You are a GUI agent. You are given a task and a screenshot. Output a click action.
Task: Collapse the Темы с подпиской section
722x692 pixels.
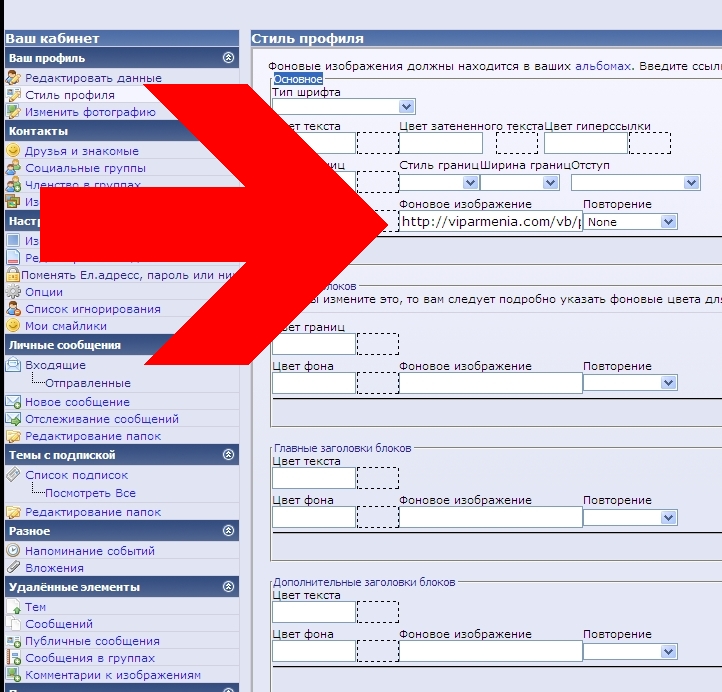tap(229, 455)
